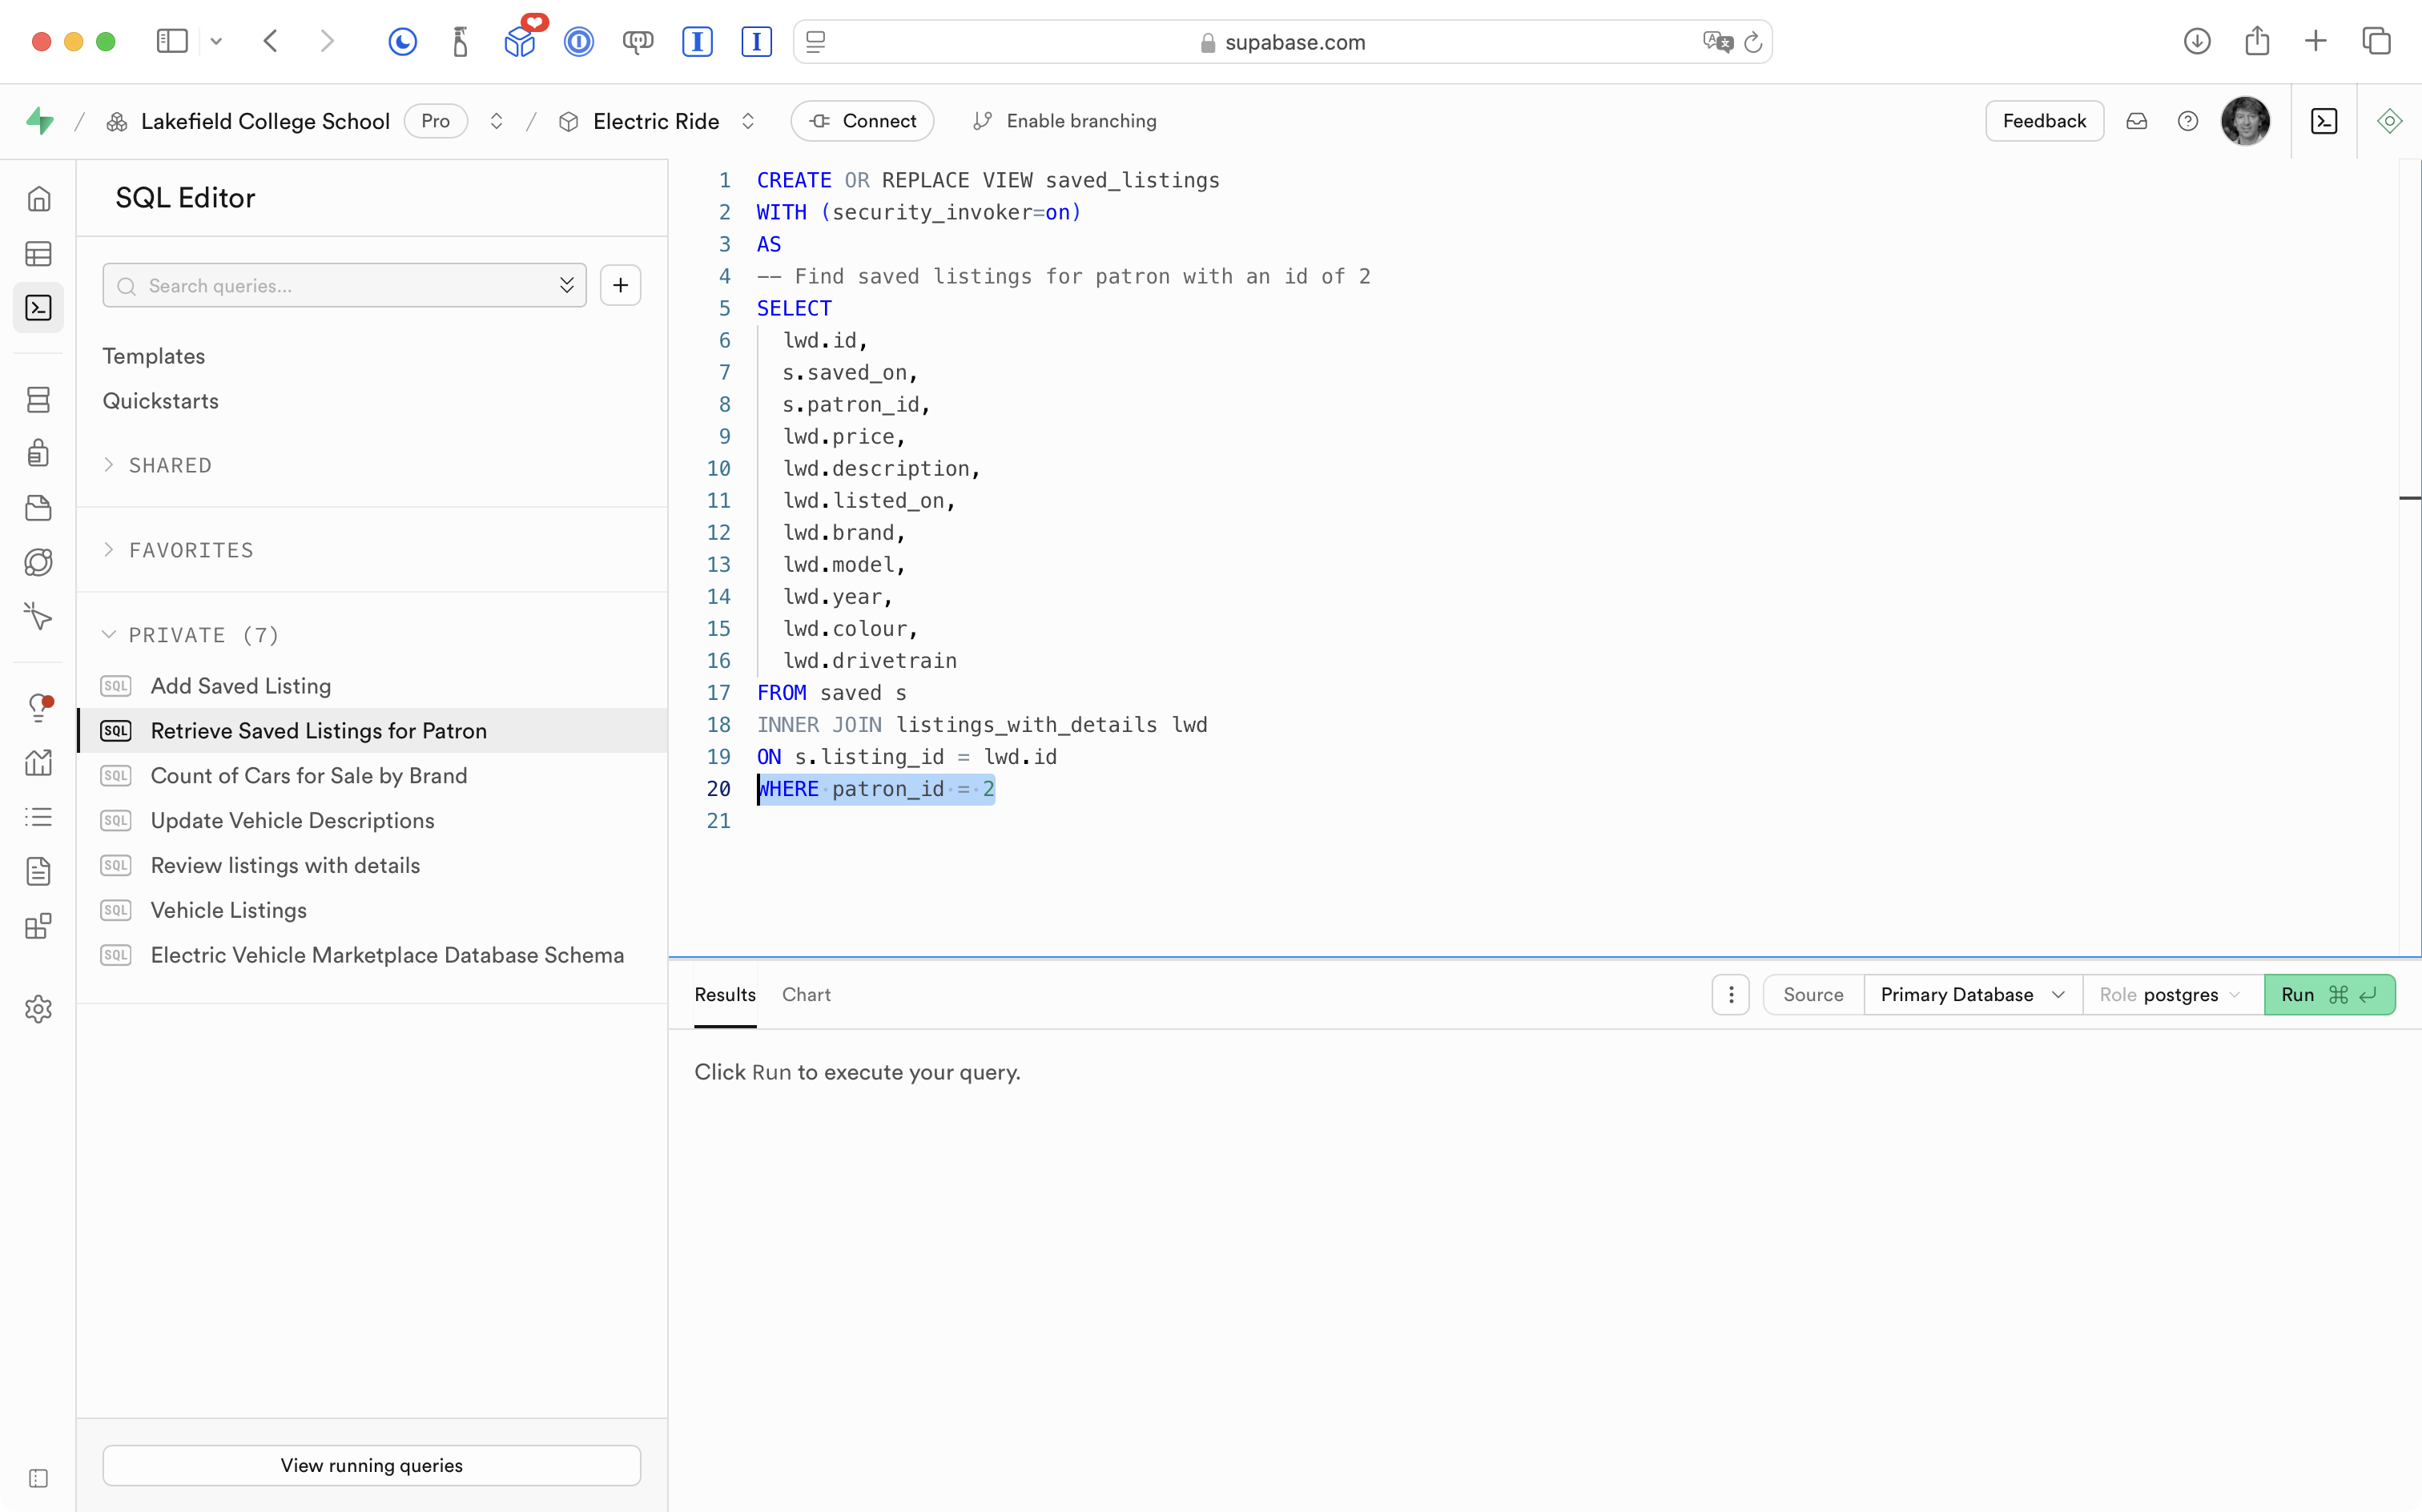The image size is (2422, 1512).
Task: Switch to the Chart tab
Action: click(806, 995)
